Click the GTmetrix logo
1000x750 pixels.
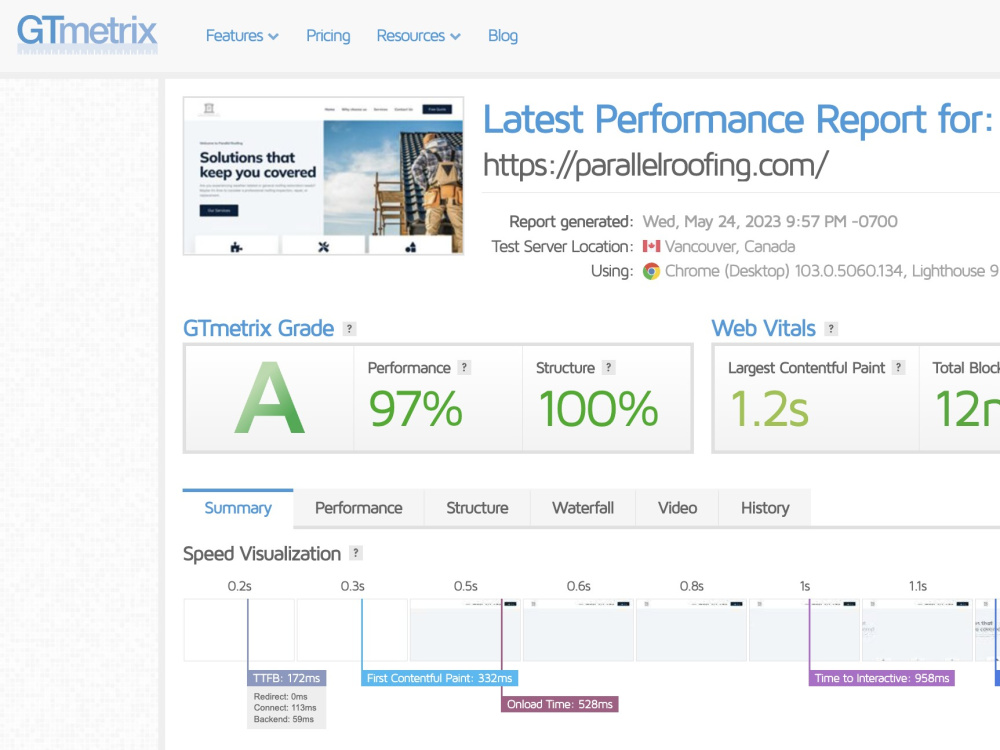coord(87,34)
